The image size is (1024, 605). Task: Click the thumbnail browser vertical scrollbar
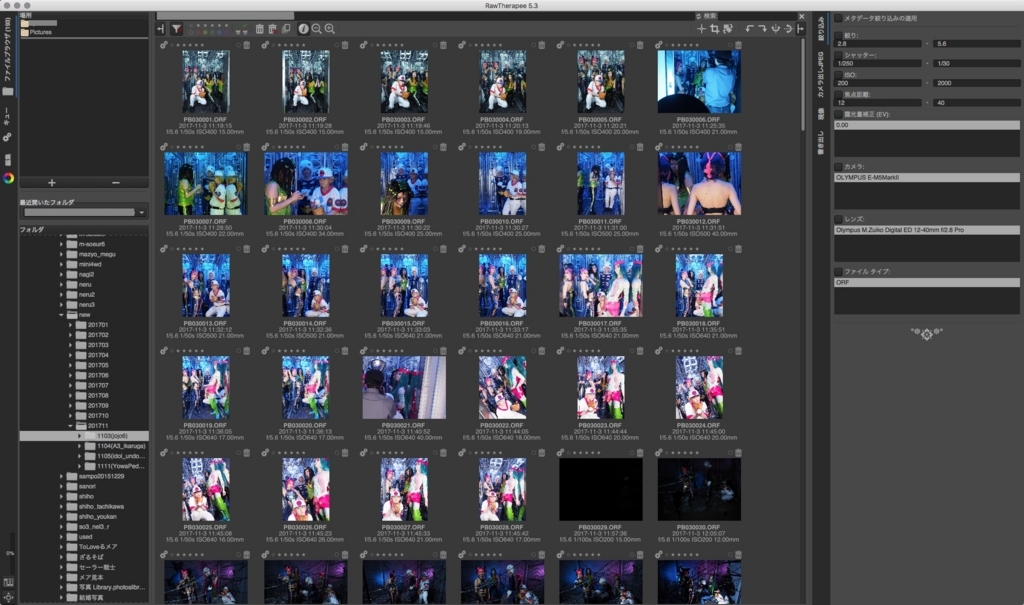pos(804,85)
